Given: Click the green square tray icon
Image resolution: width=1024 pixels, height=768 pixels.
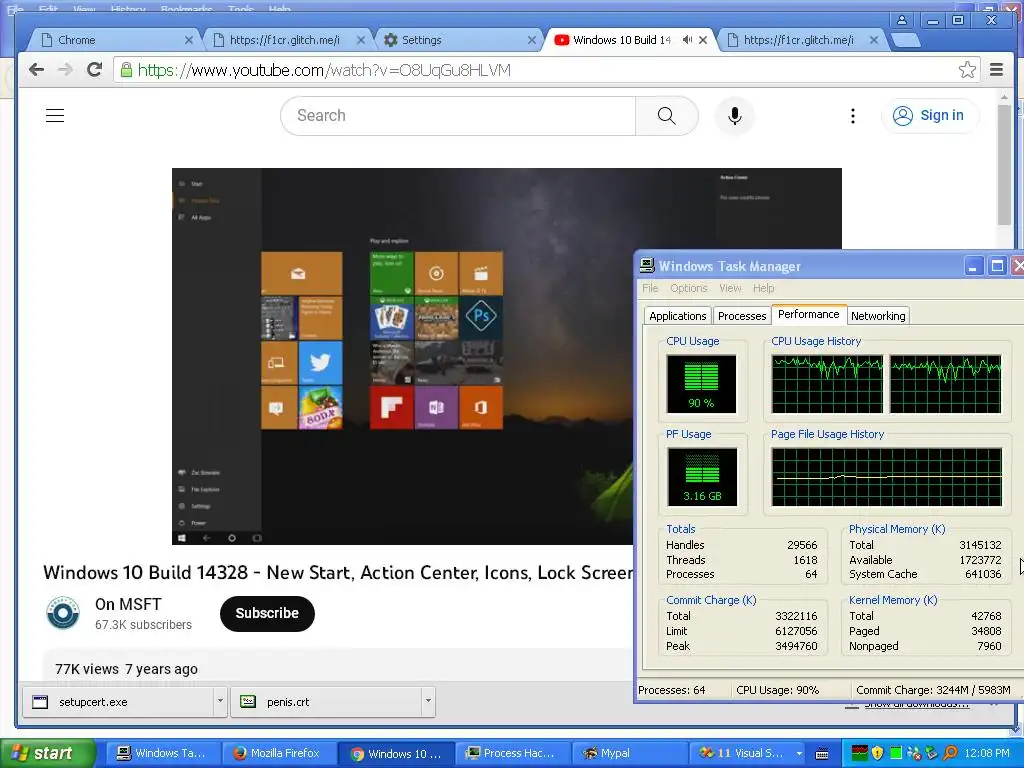Looking at the screenshot, I should [896, 753].
